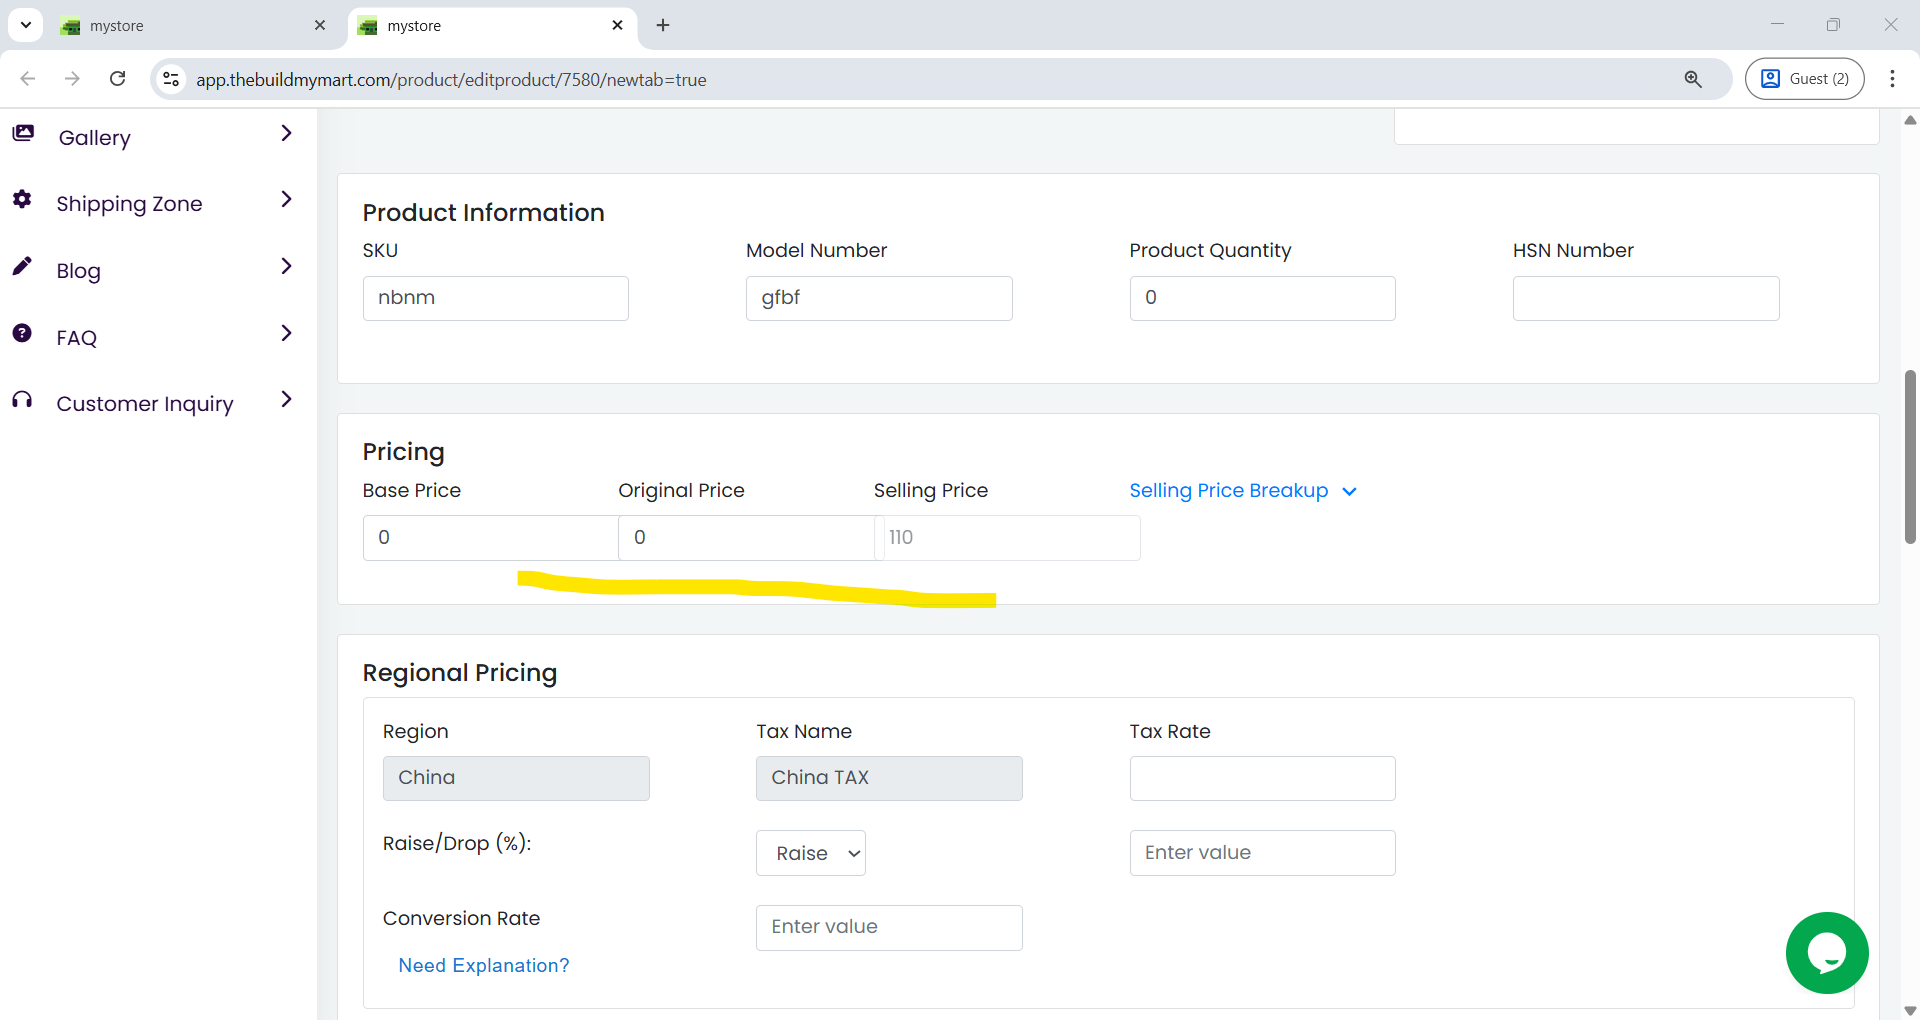
Task: Expand the Gallery menu chevron
Action: 286,133
